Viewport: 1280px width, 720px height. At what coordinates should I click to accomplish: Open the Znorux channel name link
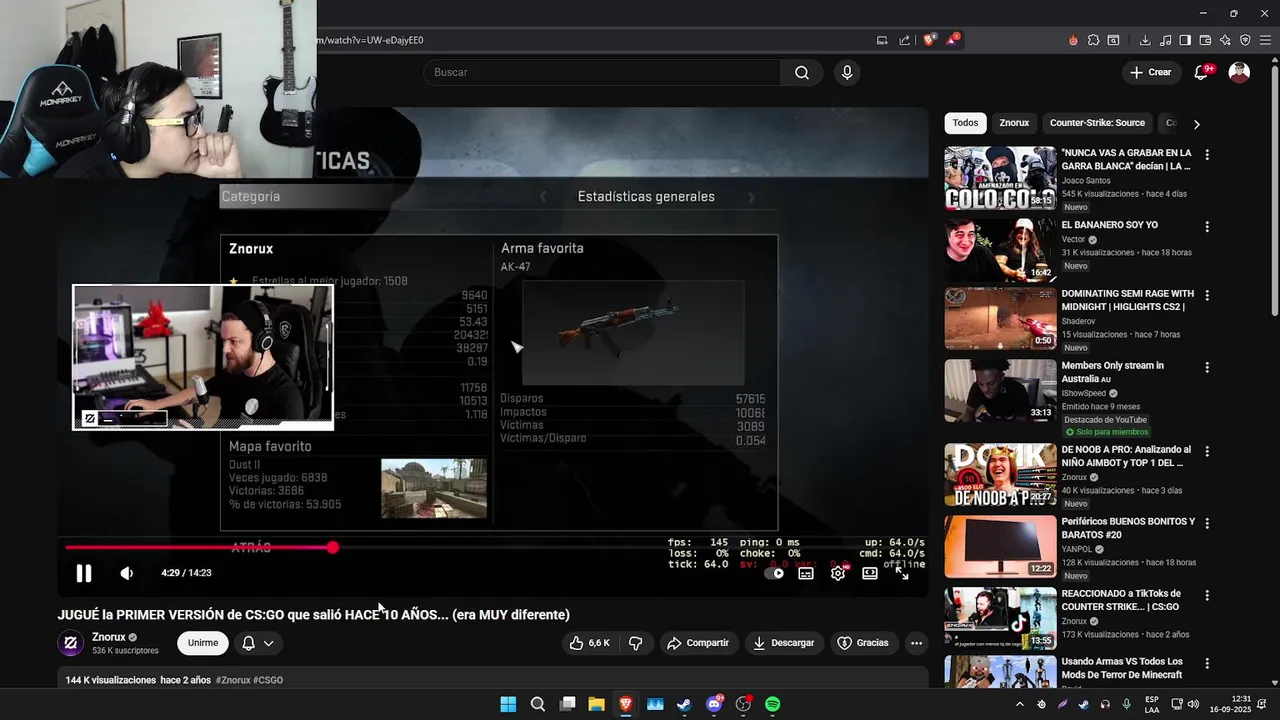[x=109, y=637]
